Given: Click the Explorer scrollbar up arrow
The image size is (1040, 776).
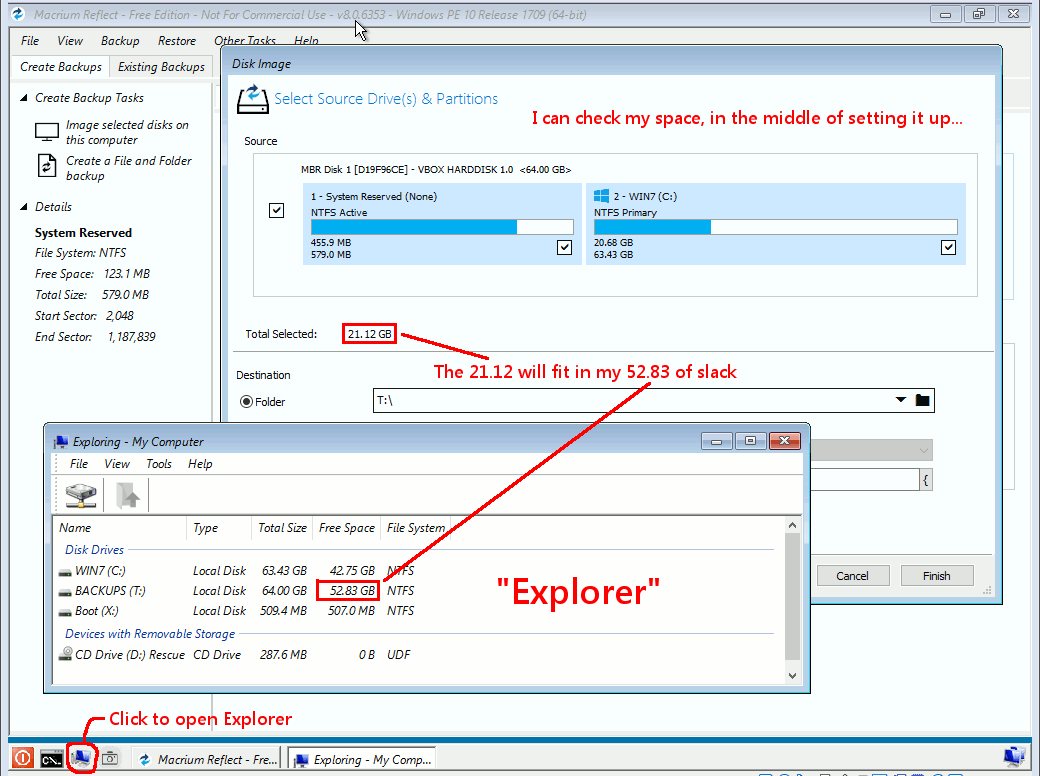Looking at the screenshot, I should click(792, 525).
